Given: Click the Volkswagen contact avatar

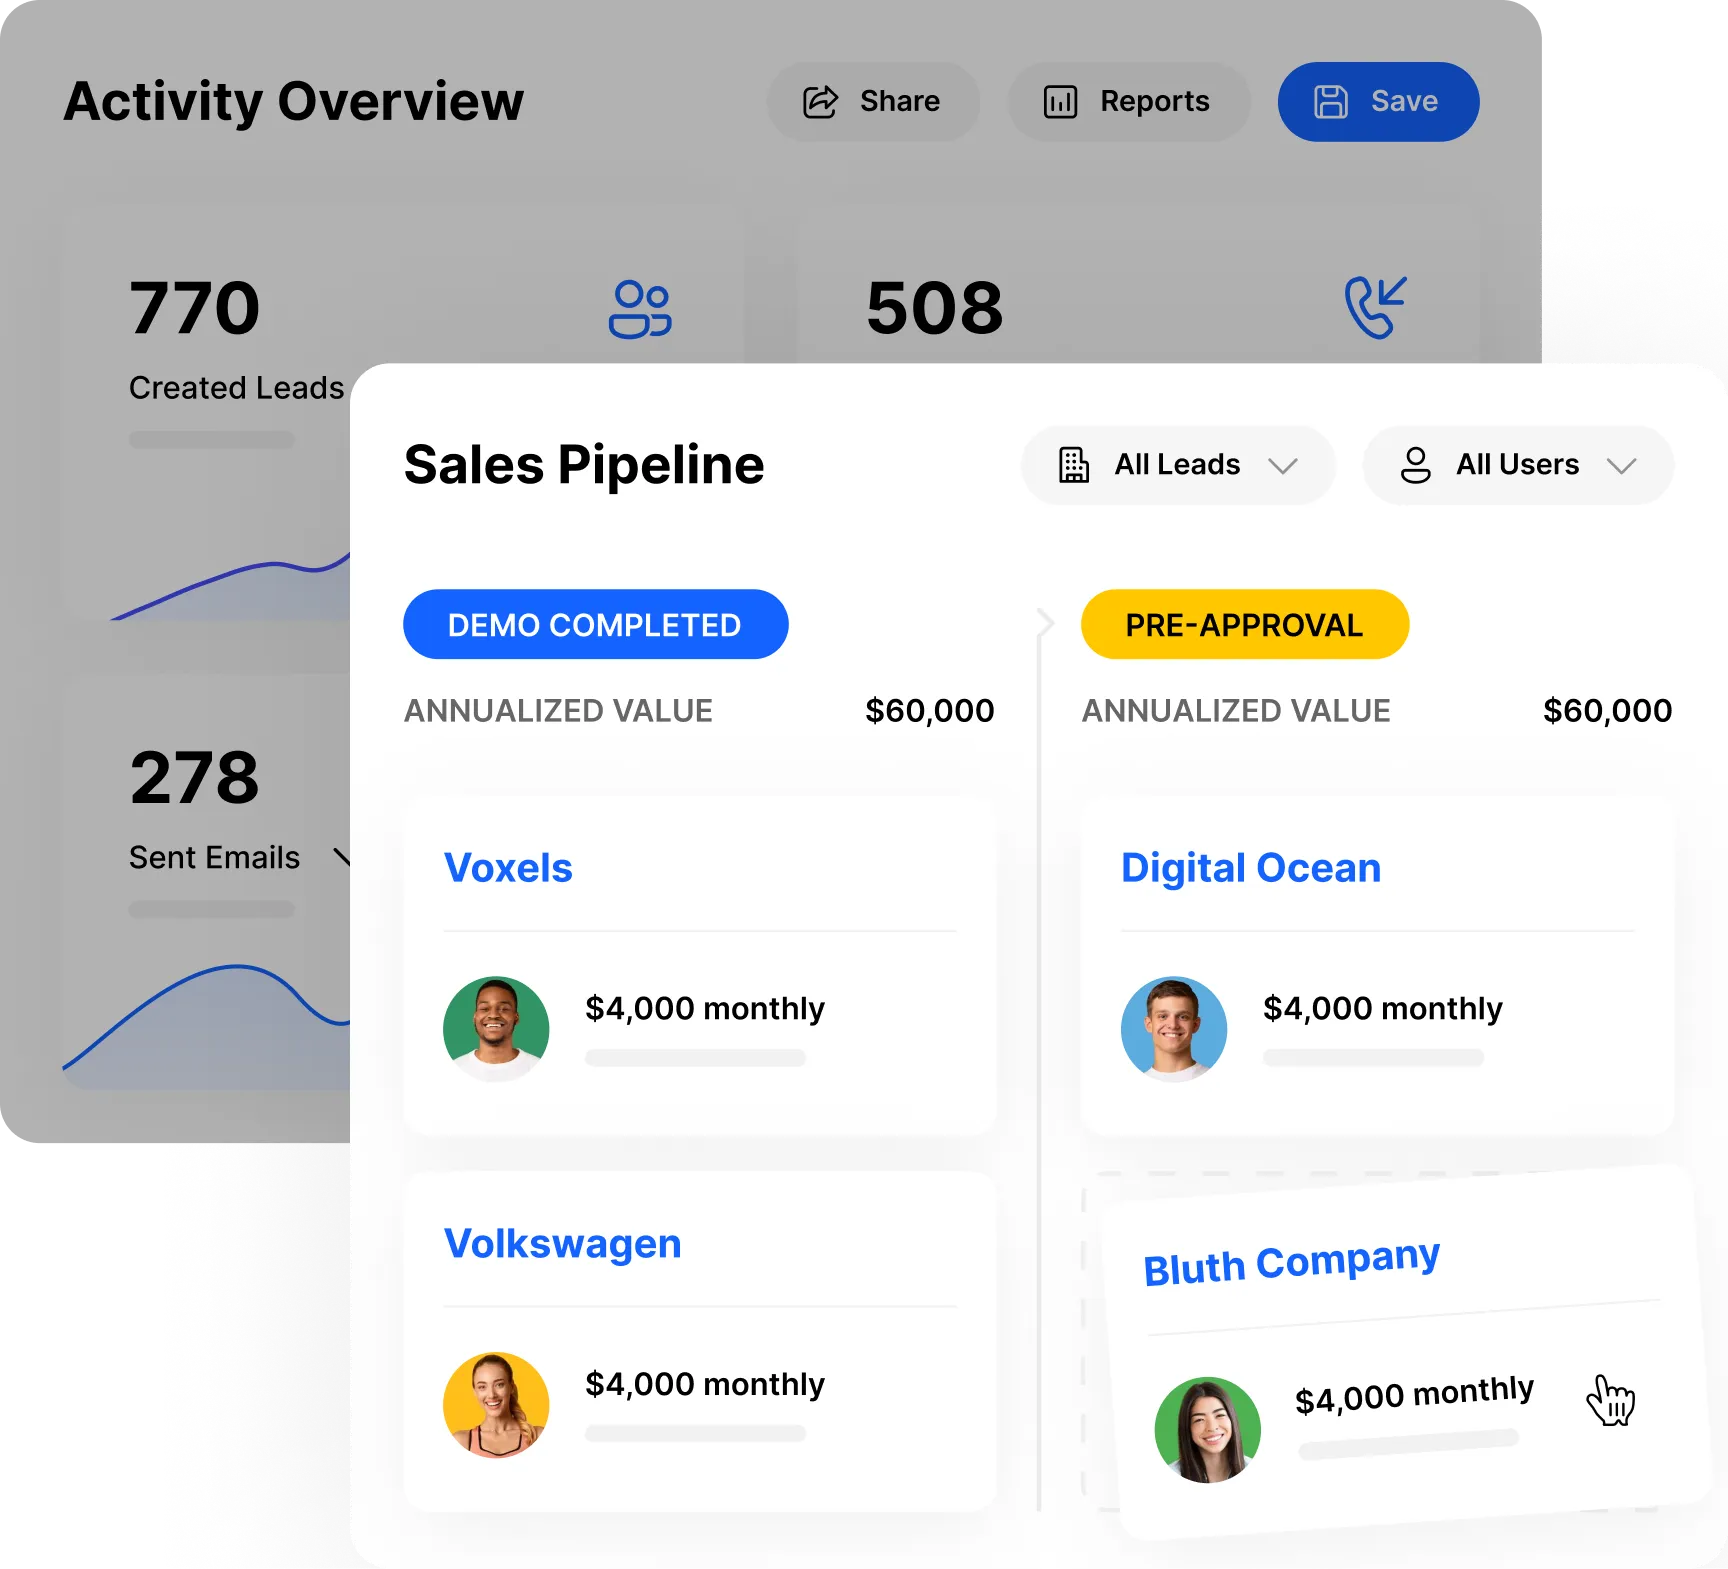Looking at the screenshot, I should click(x=496, y=1405).
